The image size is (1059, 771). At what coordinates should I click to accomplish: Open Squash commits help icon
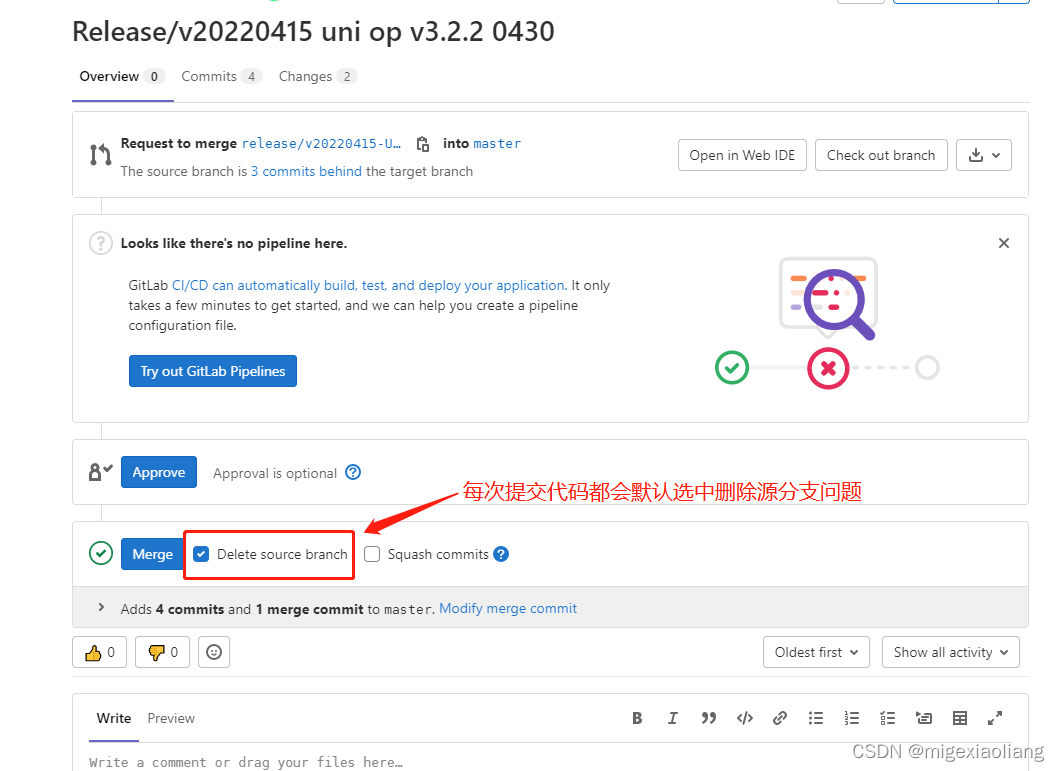[500, 554]
